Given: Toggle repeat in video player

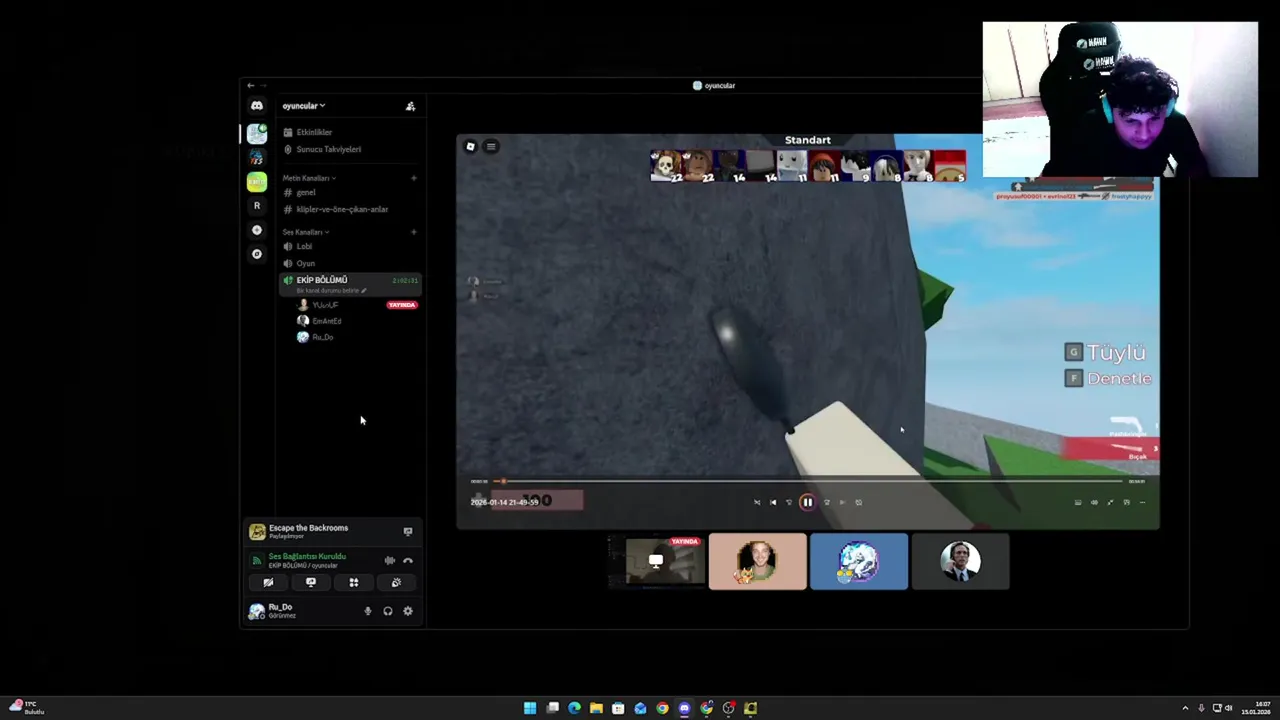Looking at the screenshot, I should tap(859, 502).
